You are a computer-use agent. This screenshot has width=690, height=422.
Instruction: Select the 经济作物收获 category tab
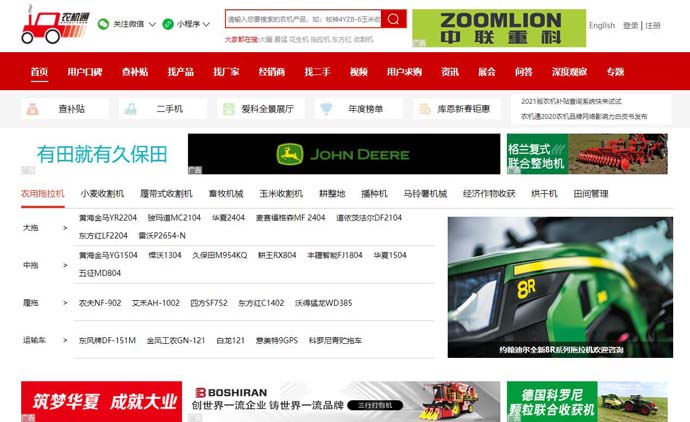489,194
